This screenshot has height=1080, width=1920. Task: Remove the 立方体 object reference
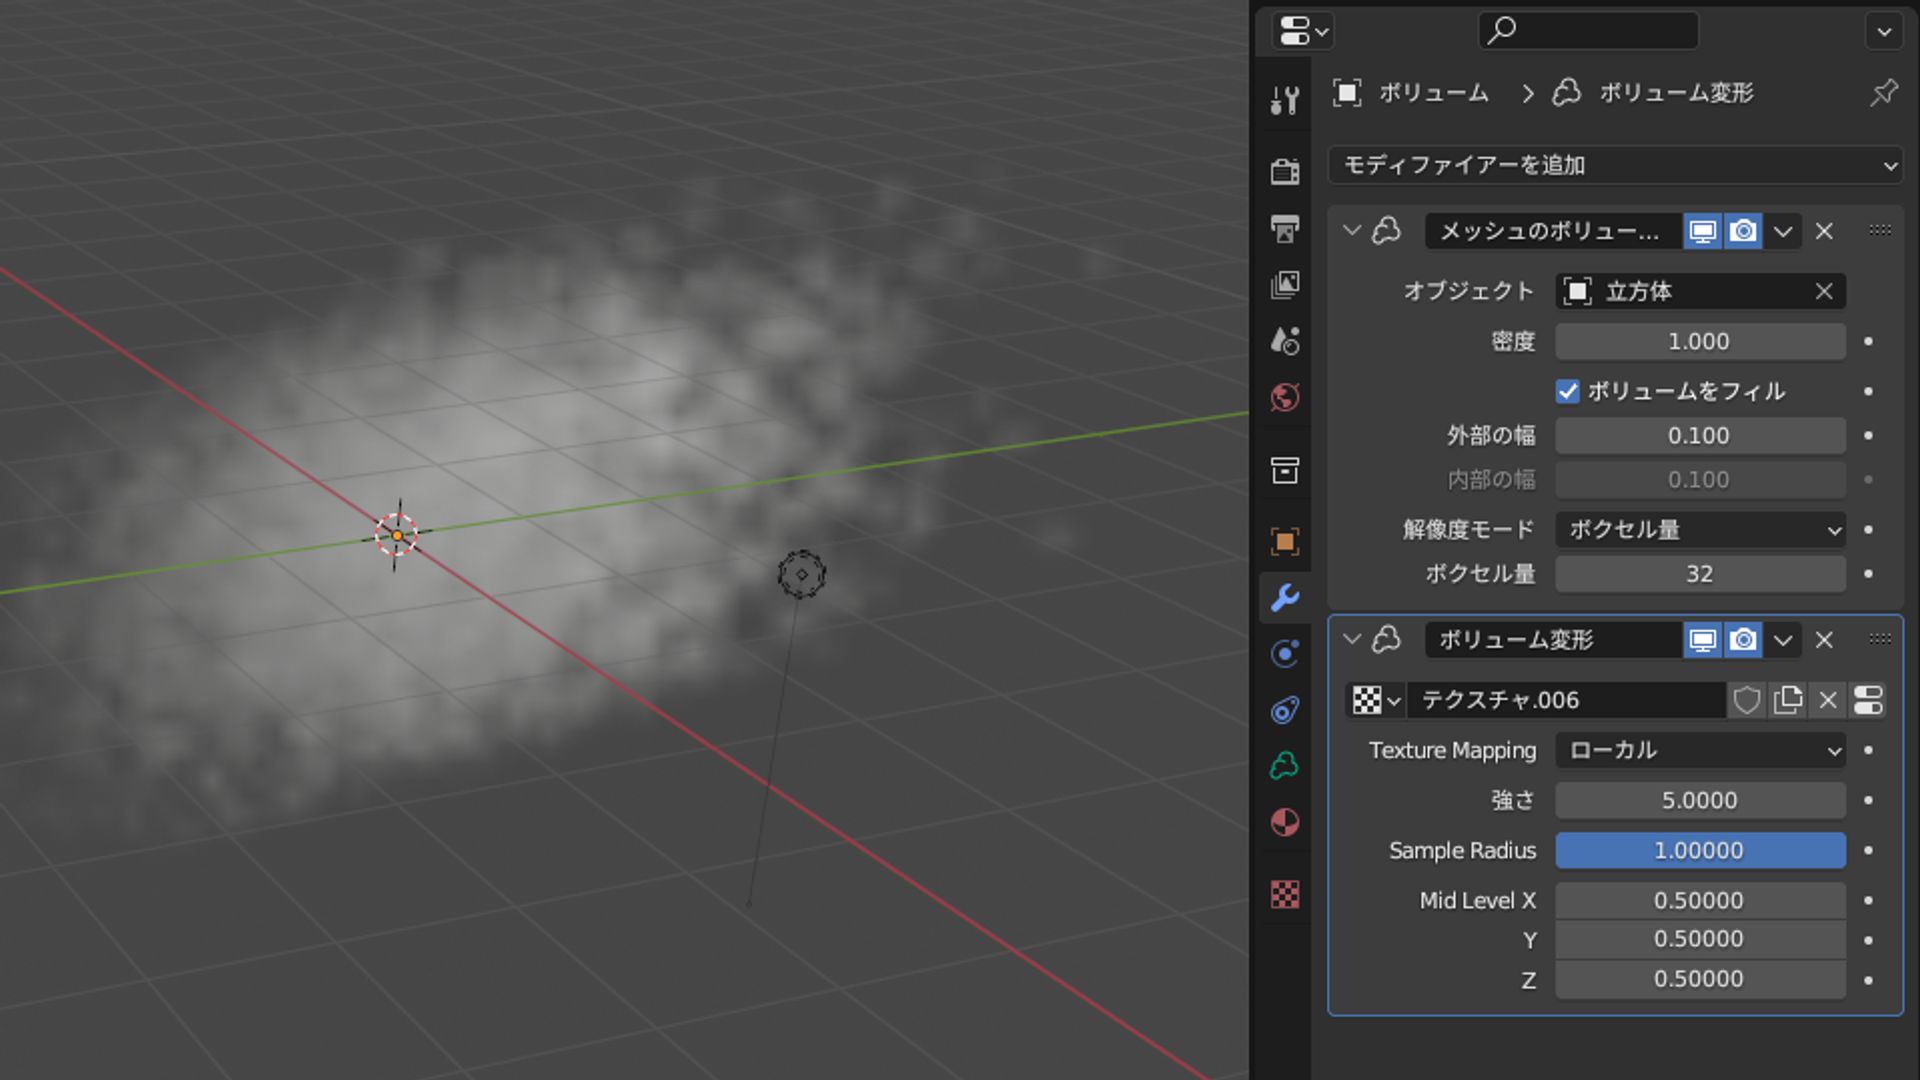[x=1823, y=291]
